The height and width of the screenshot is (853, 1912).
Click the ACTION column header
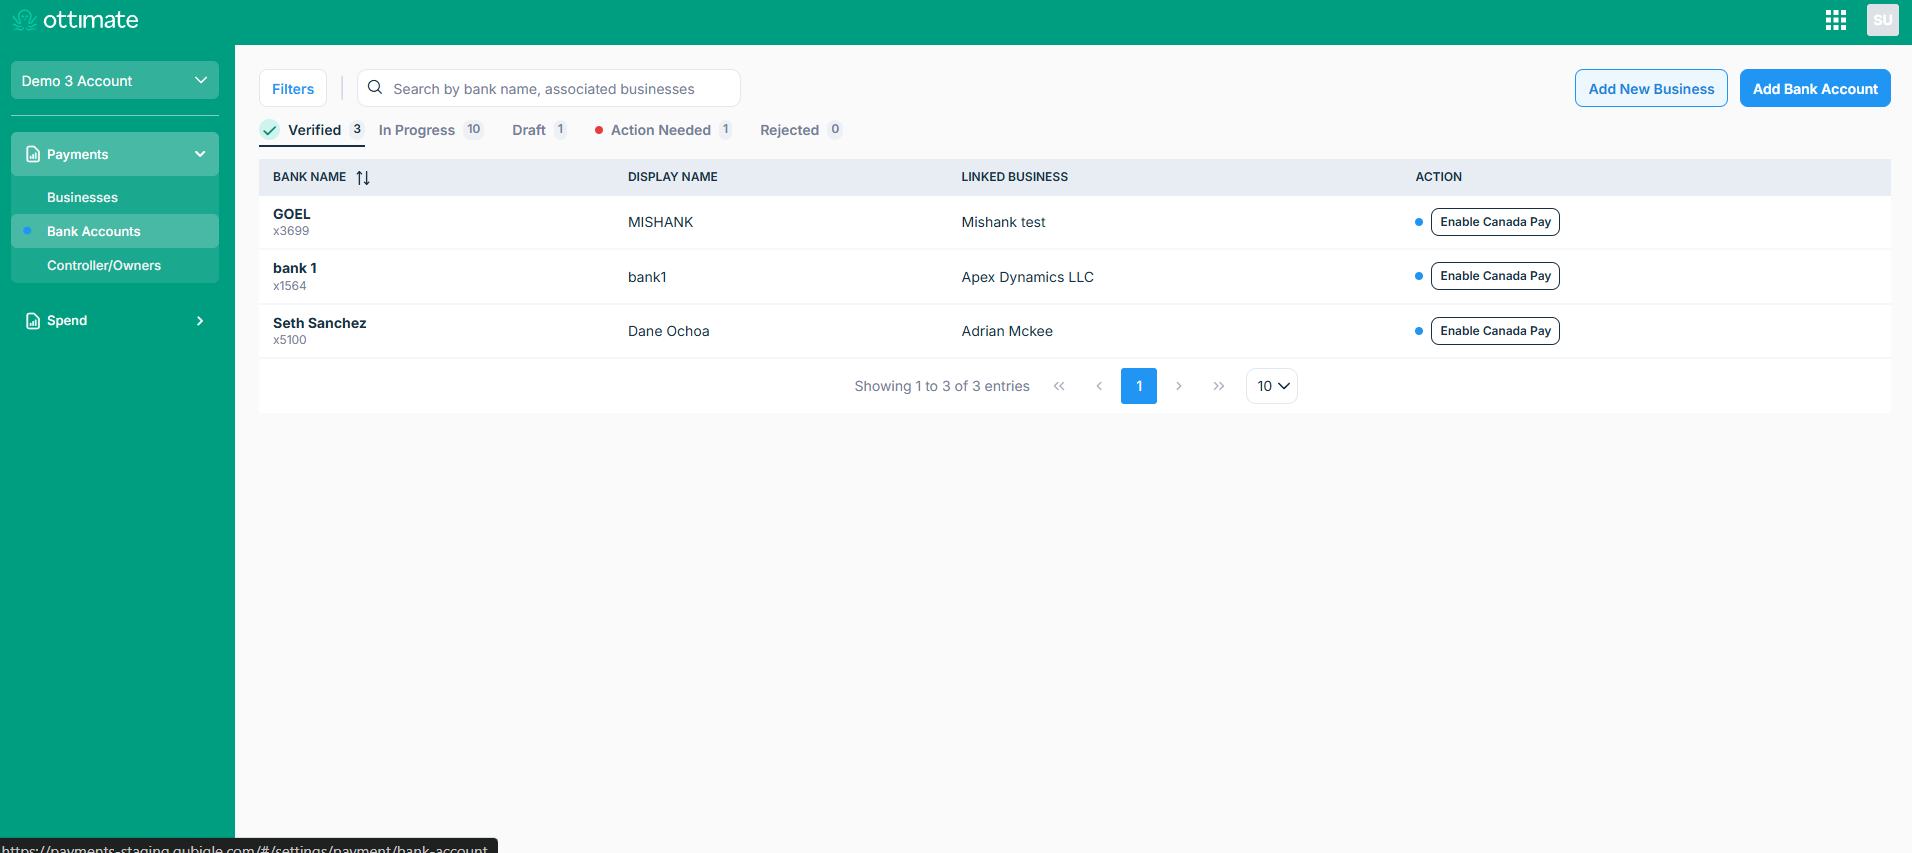[x=1438, y=177]
